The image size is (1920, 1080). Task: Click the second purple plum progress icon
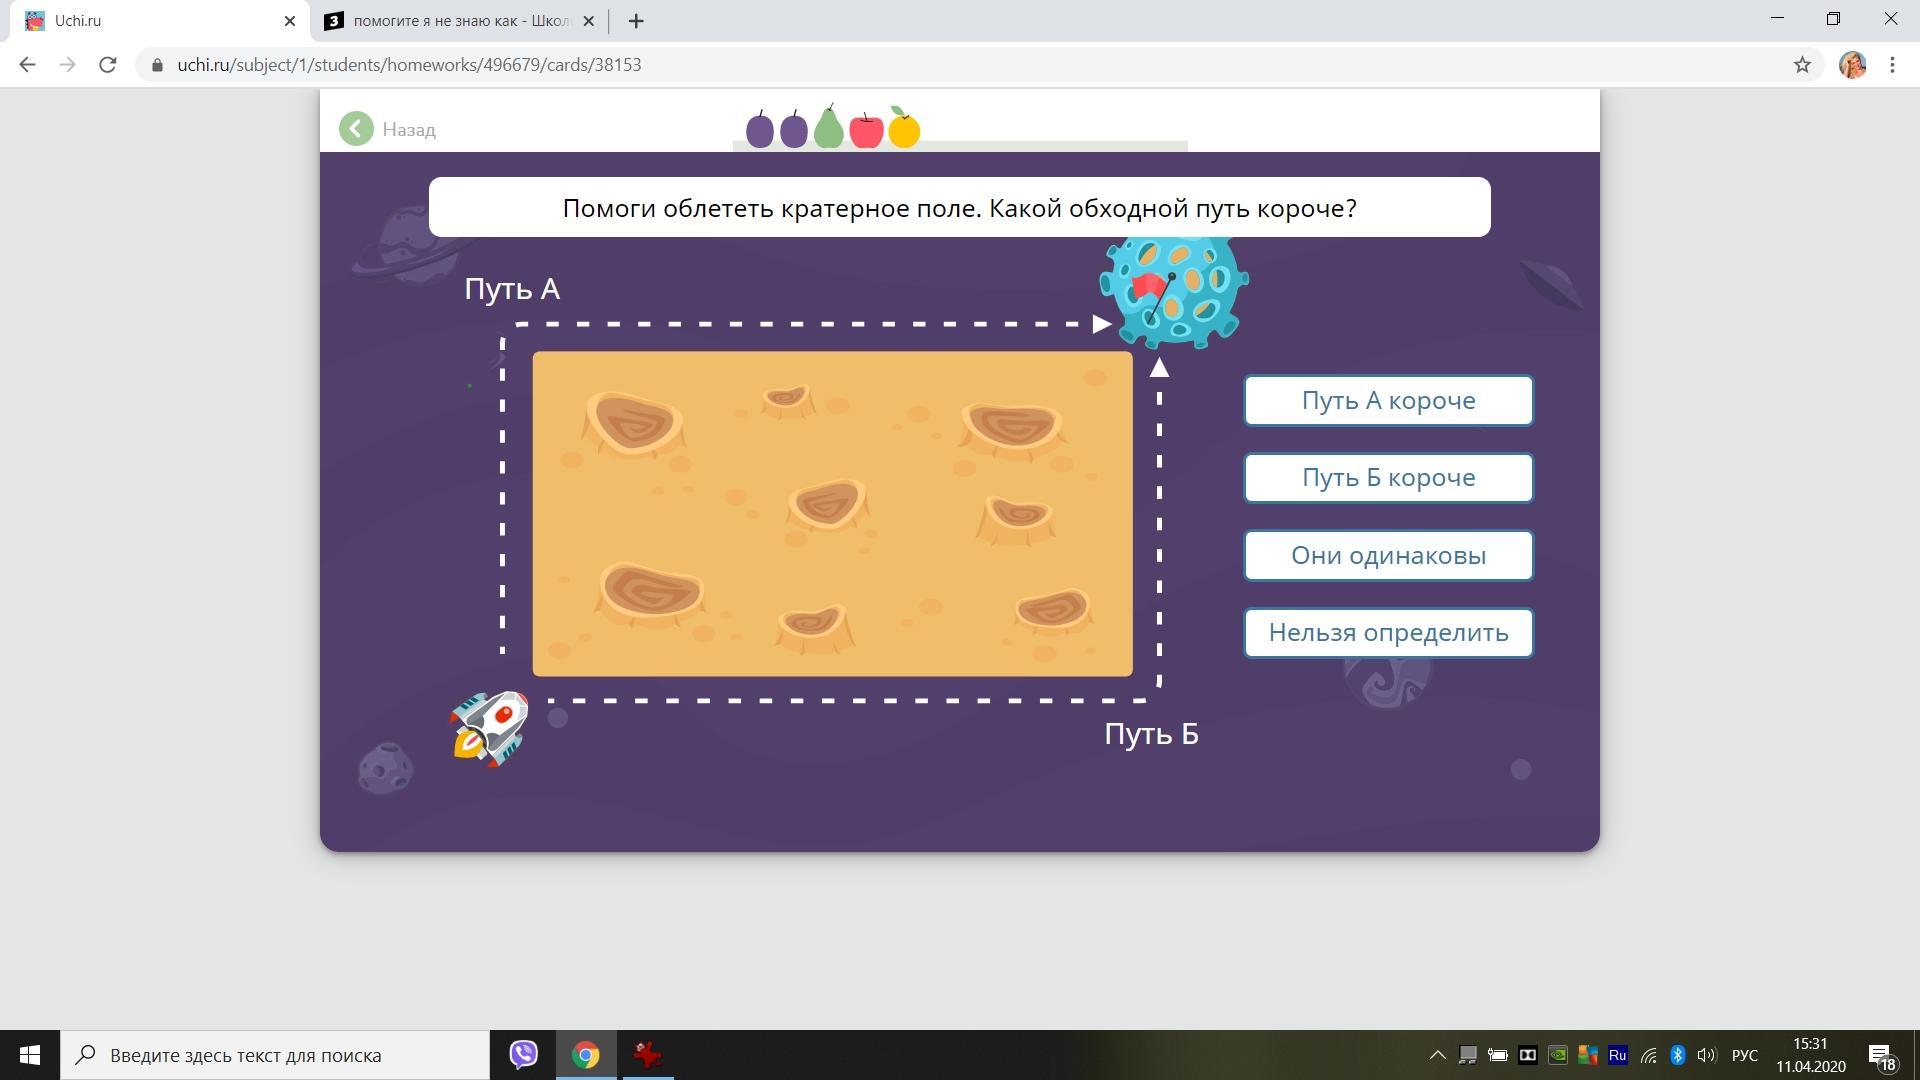pos(794,130)
